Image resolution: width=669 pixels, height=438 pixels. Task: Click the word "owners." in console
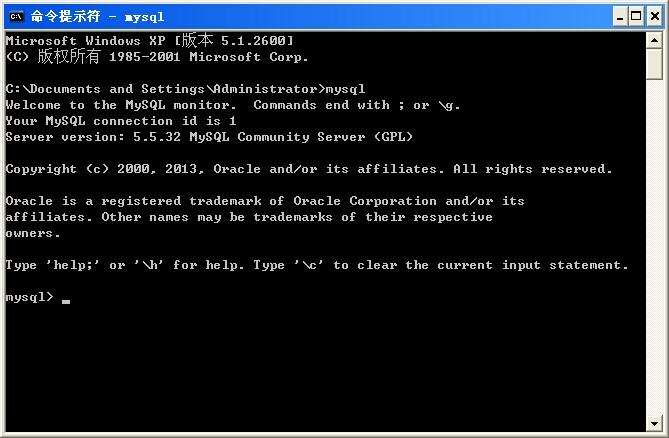[x=33, y=233]
